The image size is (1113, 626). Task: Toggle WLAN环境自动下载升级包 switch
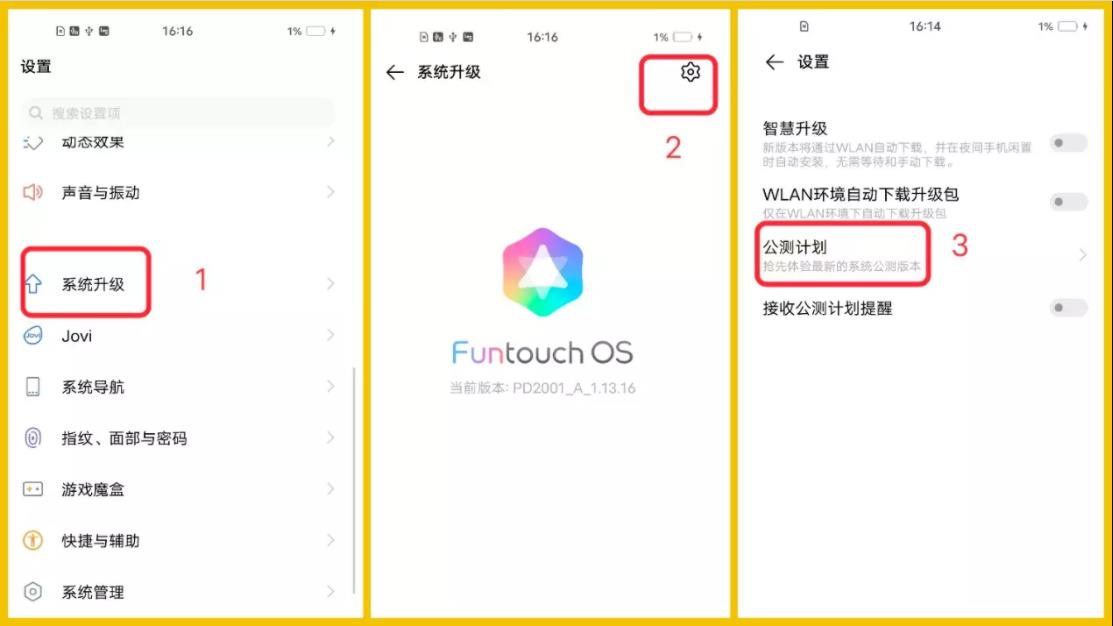point(1068,202)
